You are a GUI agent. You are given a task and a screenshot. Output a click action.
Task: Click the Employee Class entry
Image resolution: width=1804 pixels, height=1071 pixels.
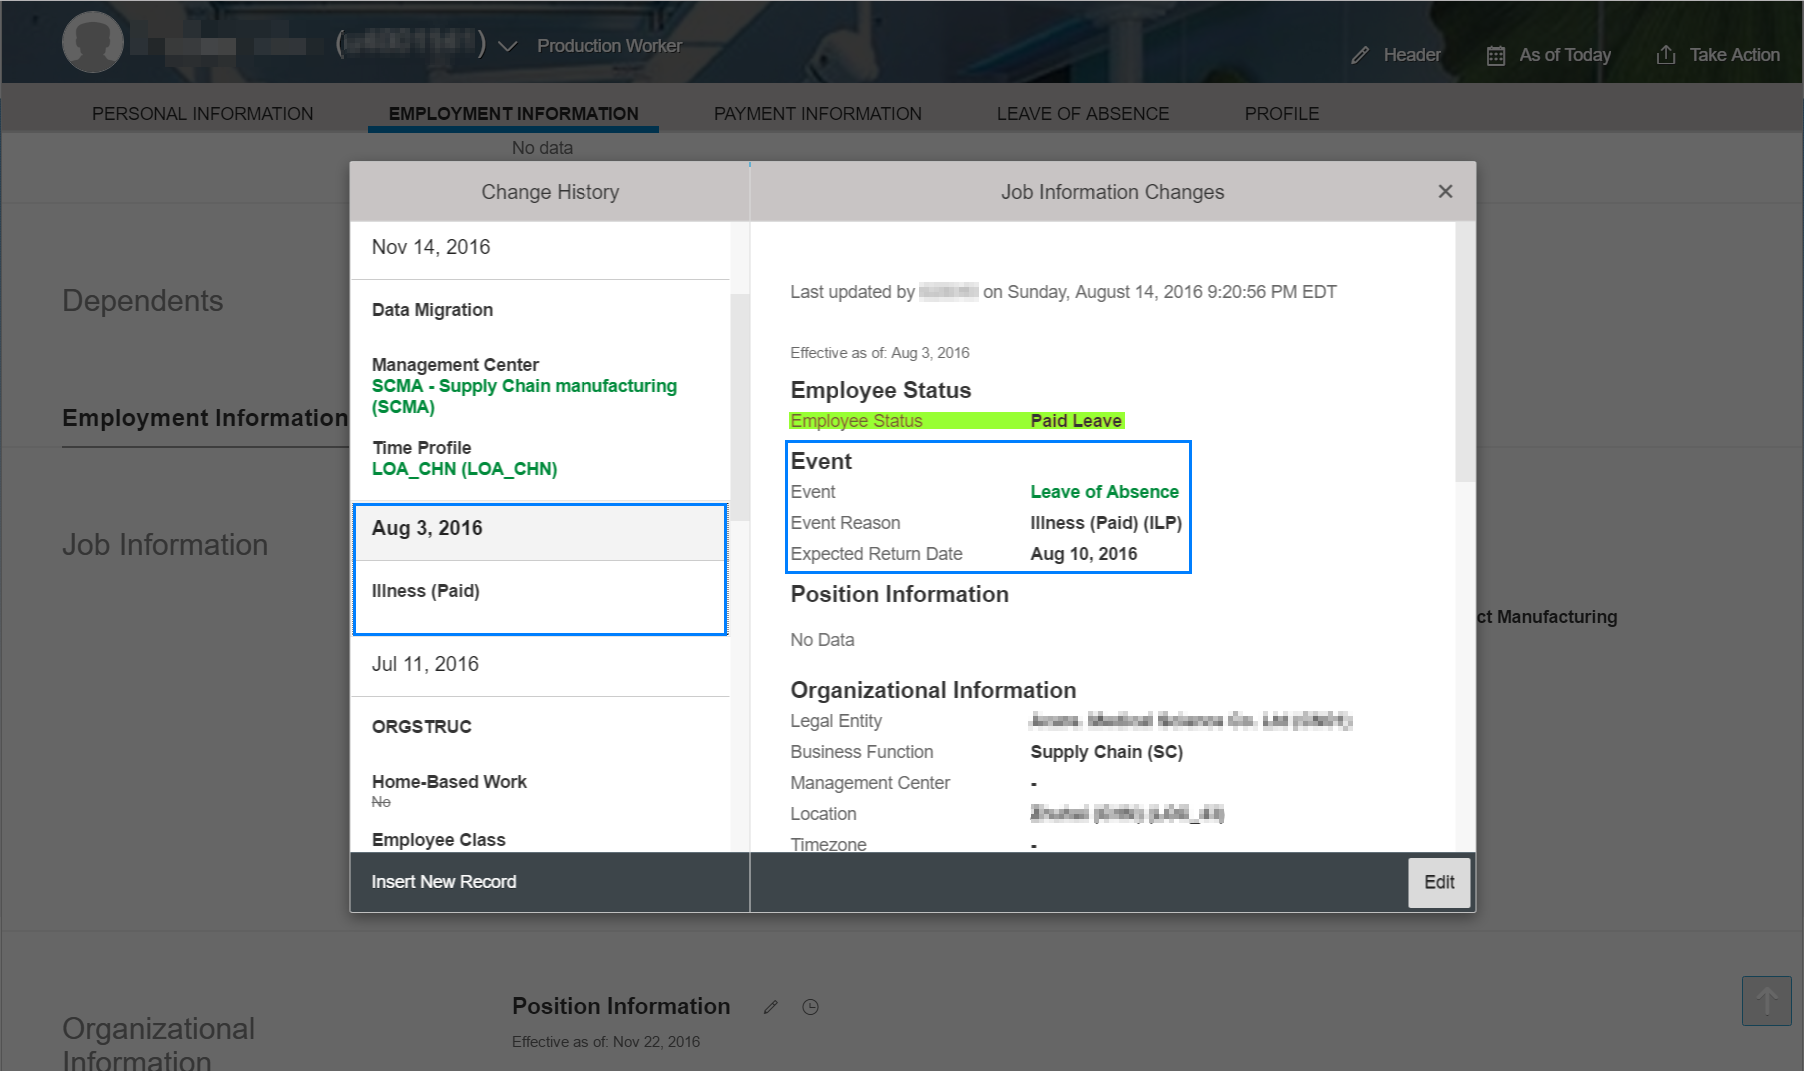click(438, 840)
